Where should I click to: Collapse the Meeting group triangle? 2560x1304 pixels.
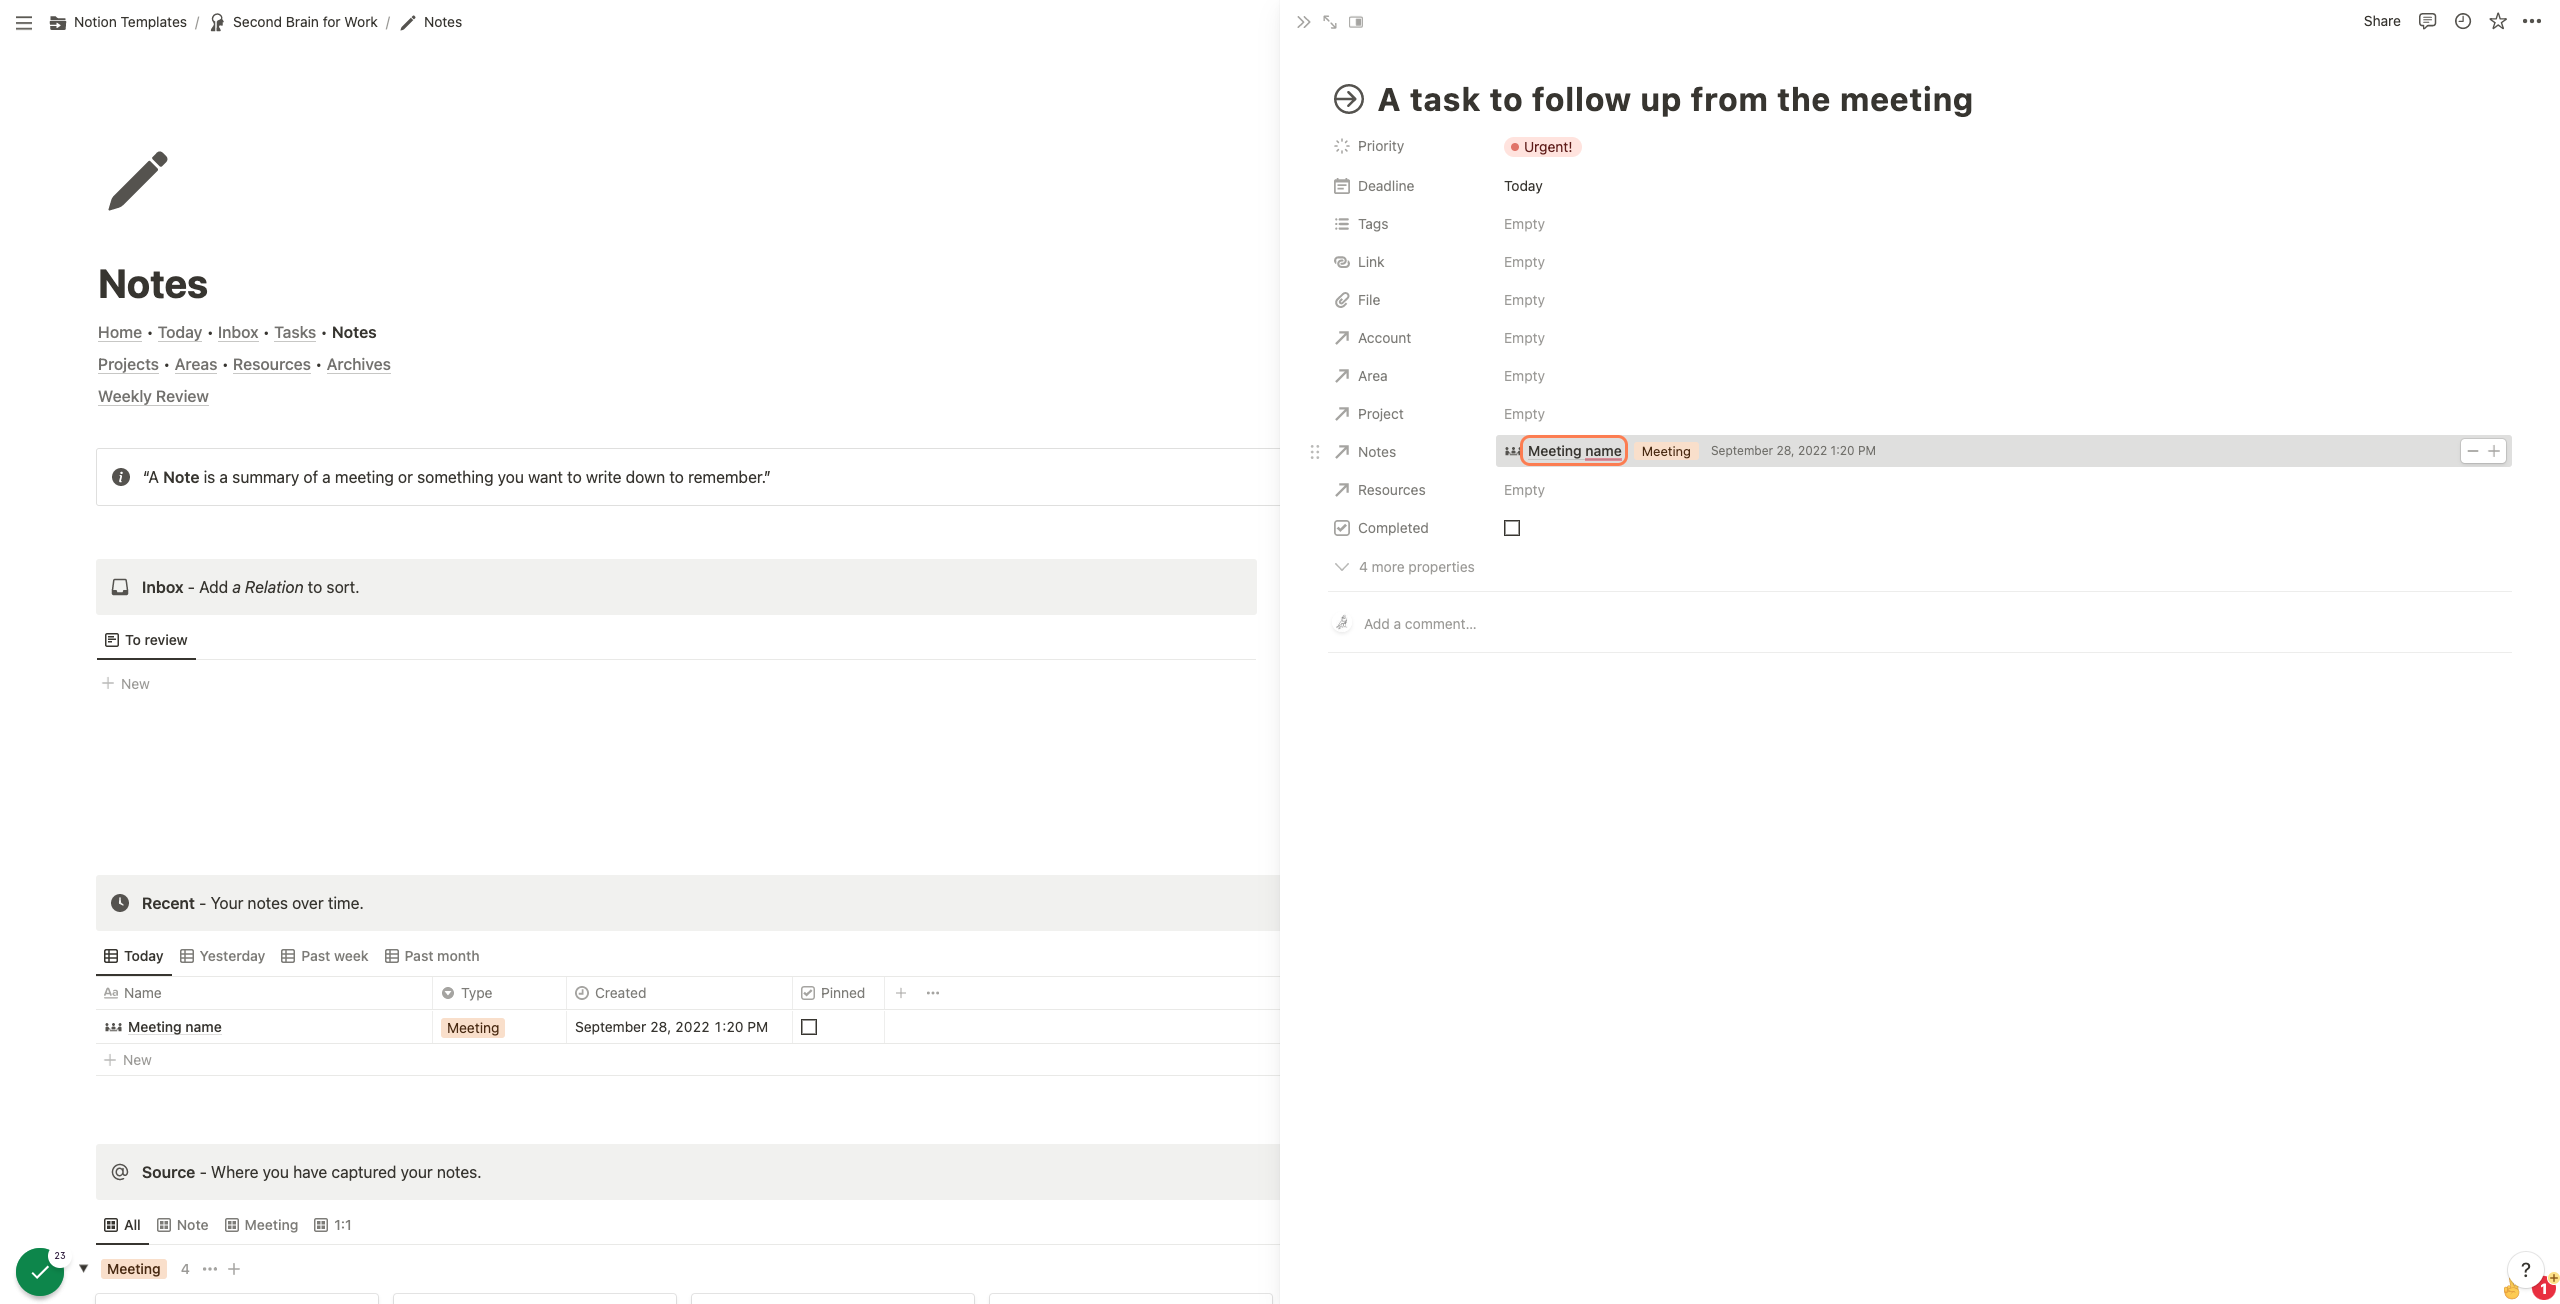[x=84, y=1269]
